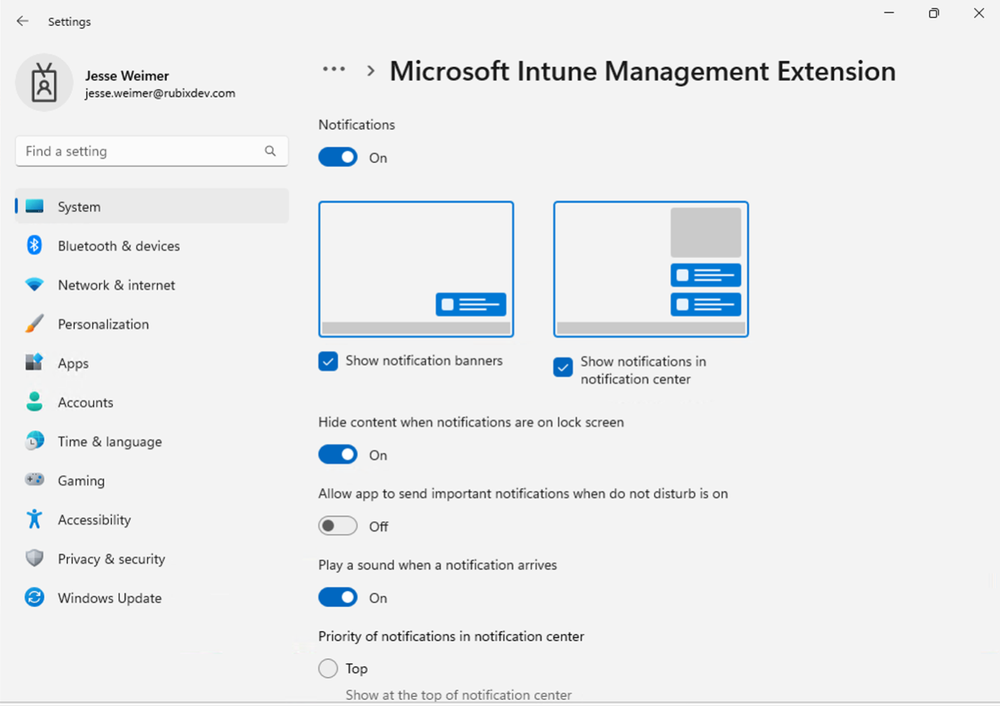This screenshot has height=707, width=1000.
Task: Click the search magnifier icon
Action: pyautogui.click(x=270, y=151)
